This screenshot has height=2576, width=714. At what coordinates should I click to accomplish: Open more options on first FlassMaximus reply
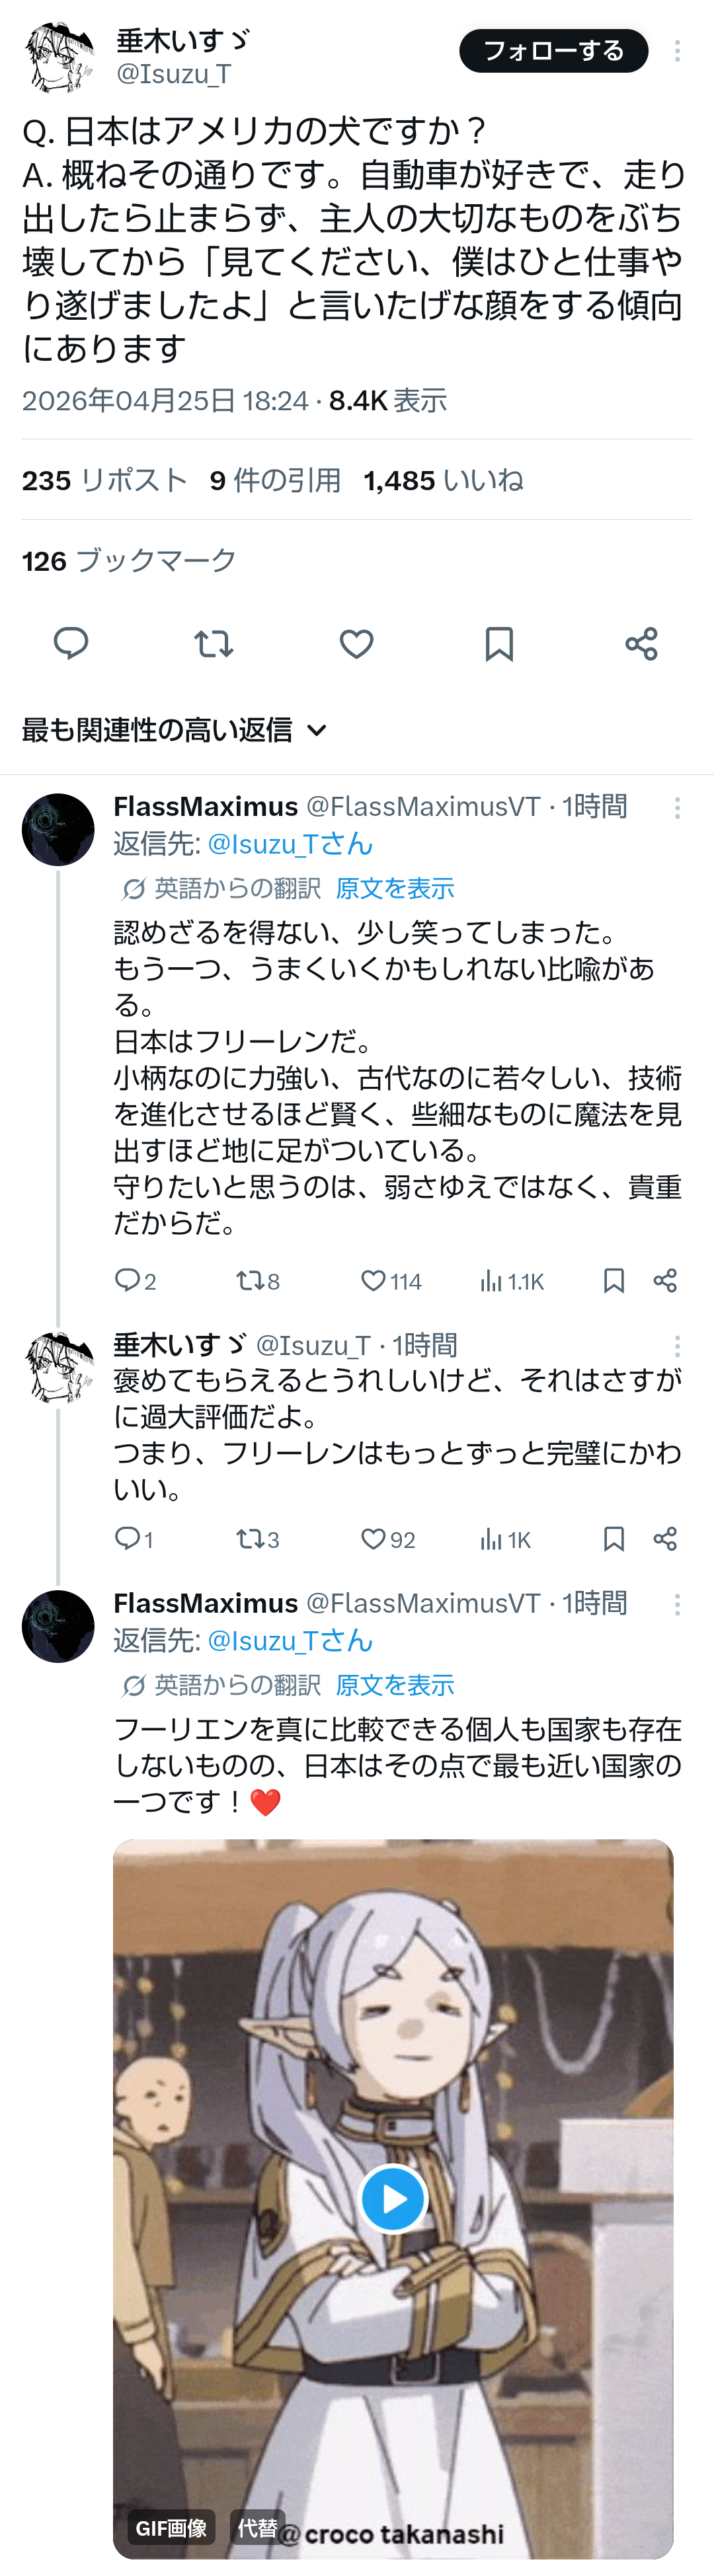677,808
